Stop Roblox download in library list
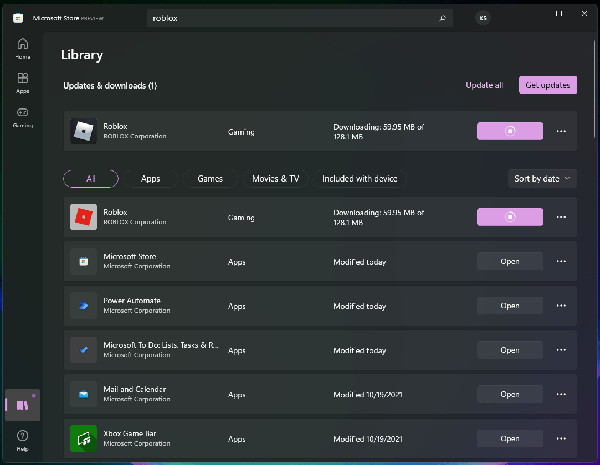 pos(510,217)
